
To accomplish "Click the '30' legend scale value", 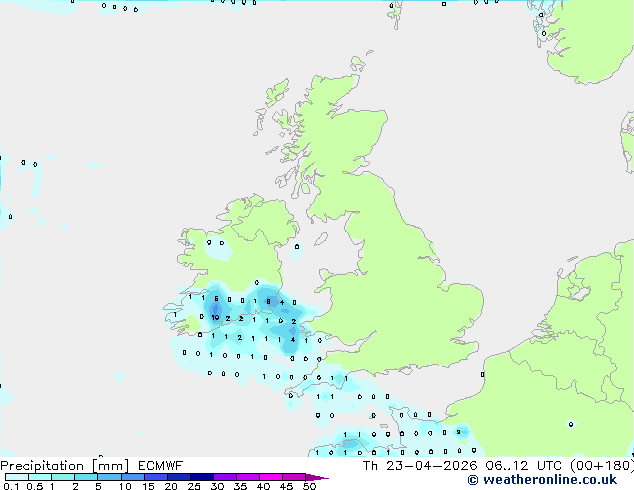I will pyautogui.click(x=217, y=486).
